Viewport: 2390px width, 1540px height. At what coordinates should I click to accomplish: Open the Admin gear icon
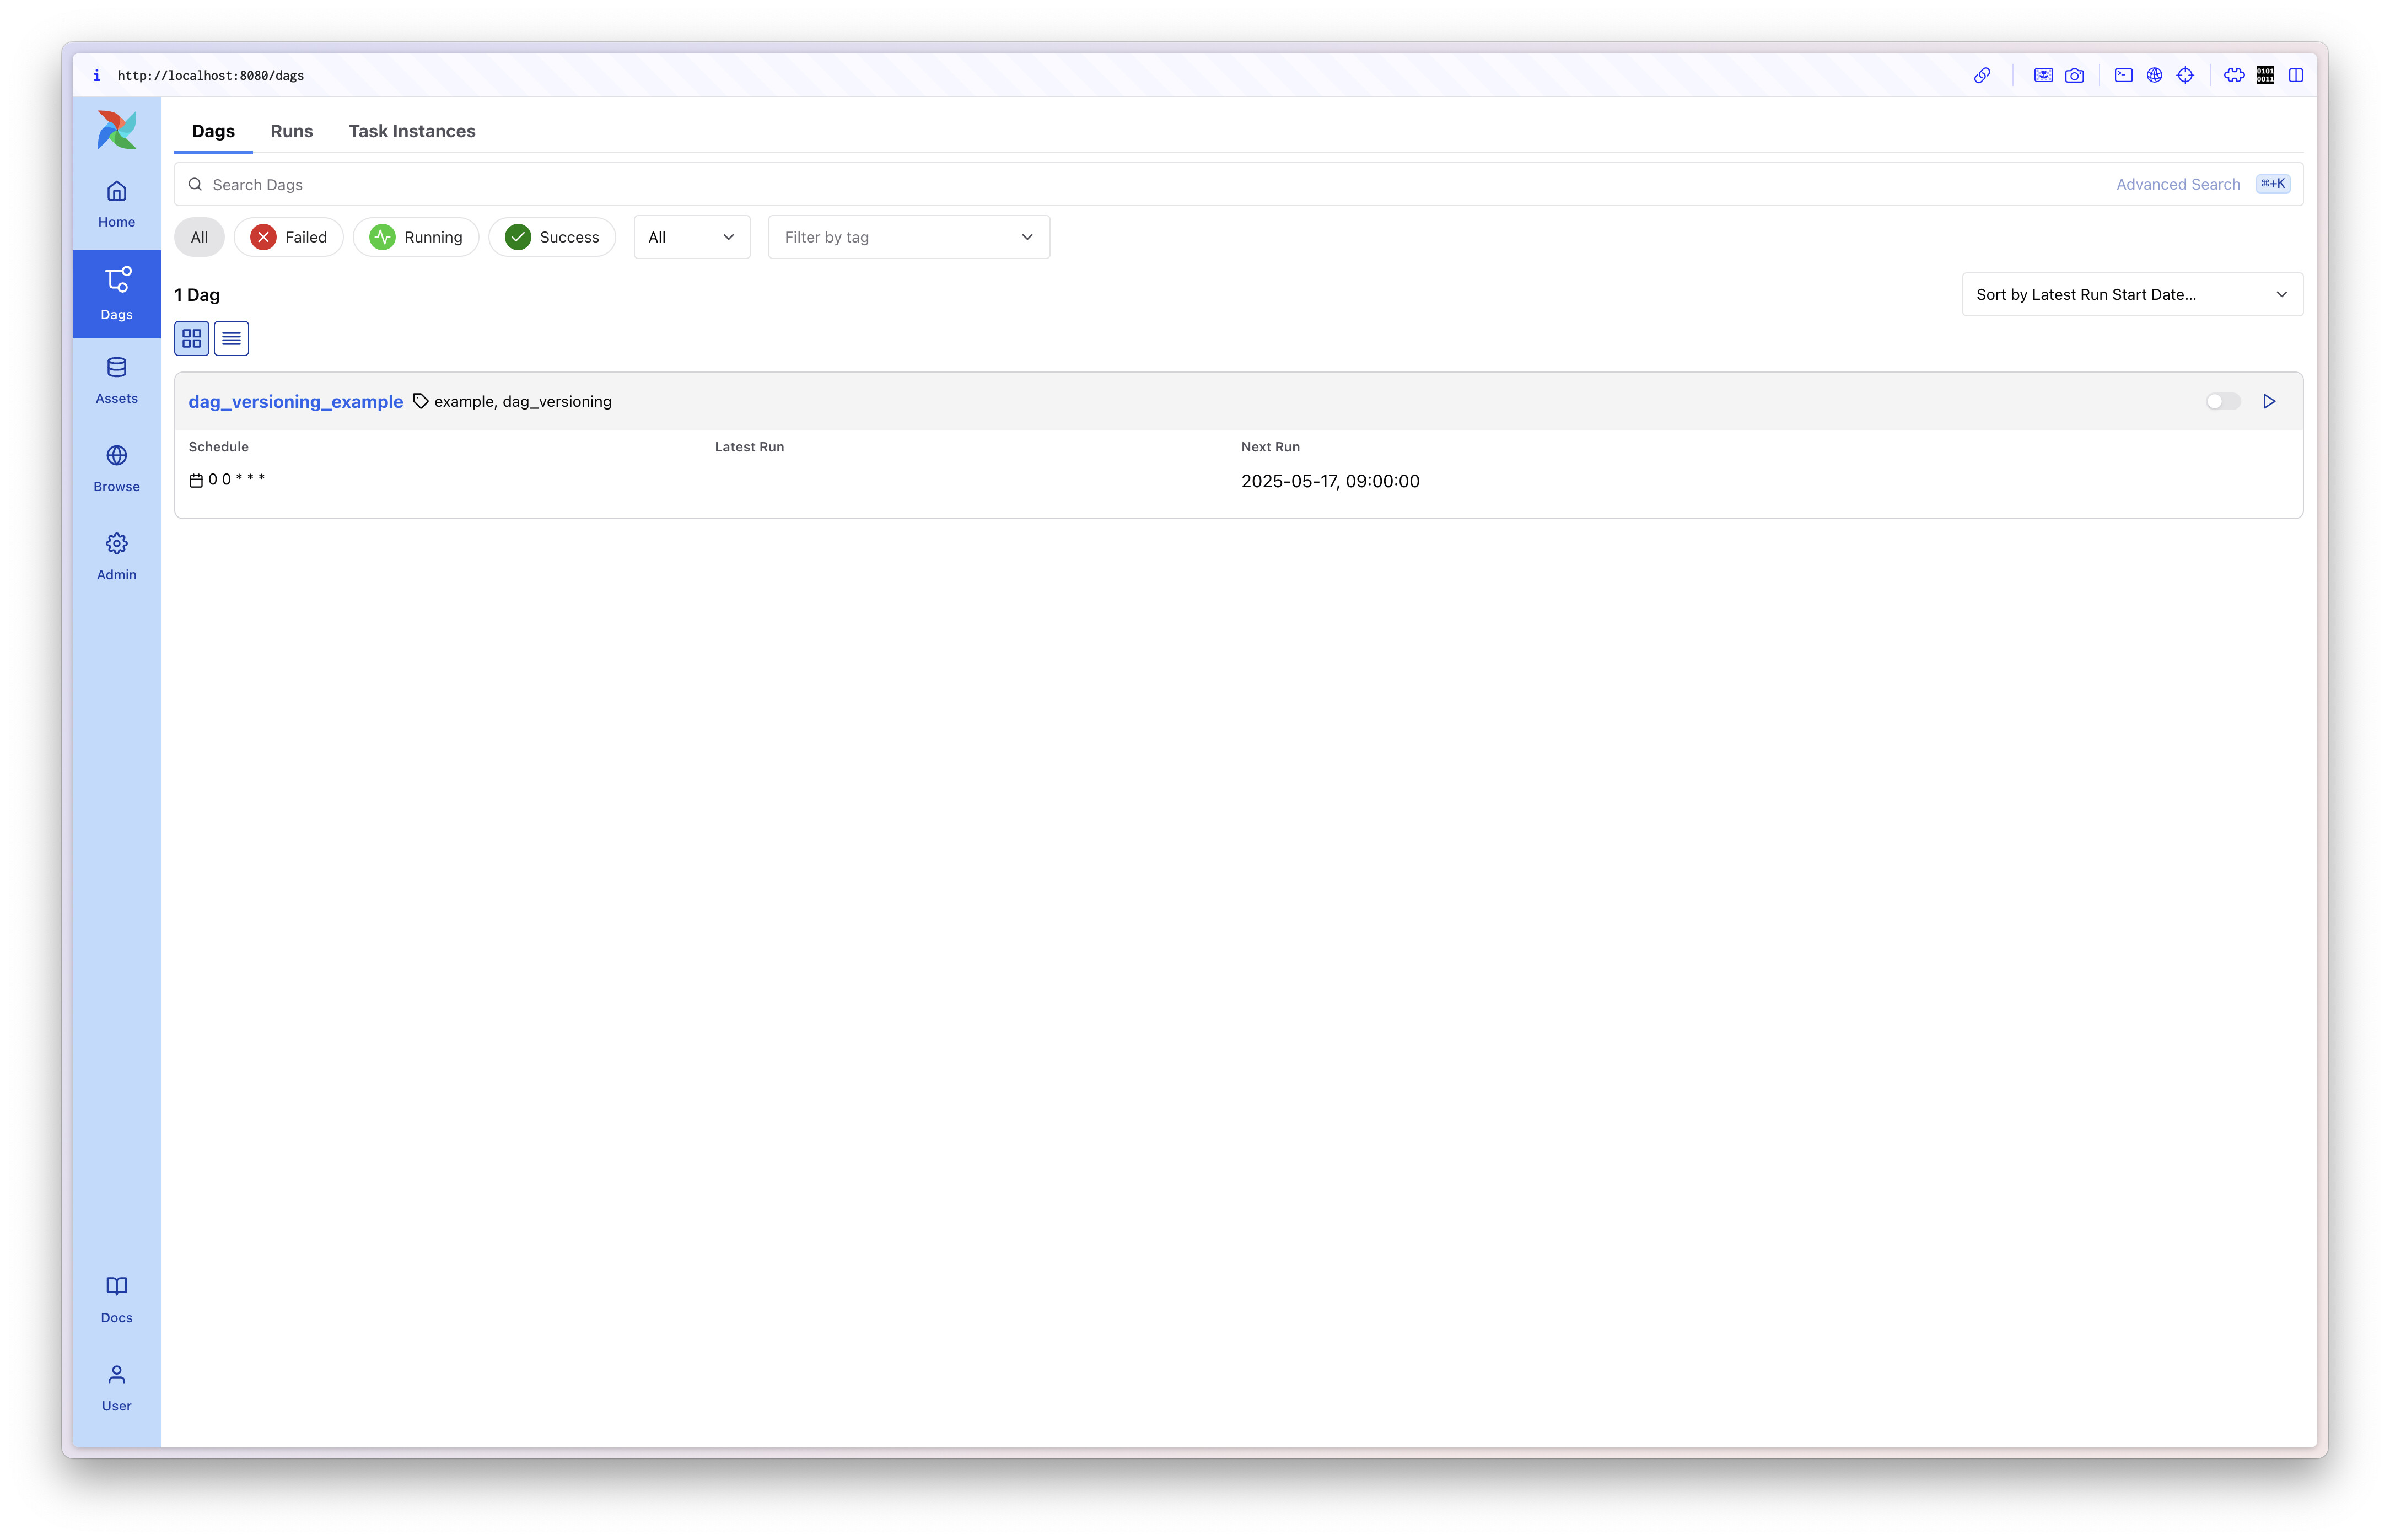click(116, 556)
